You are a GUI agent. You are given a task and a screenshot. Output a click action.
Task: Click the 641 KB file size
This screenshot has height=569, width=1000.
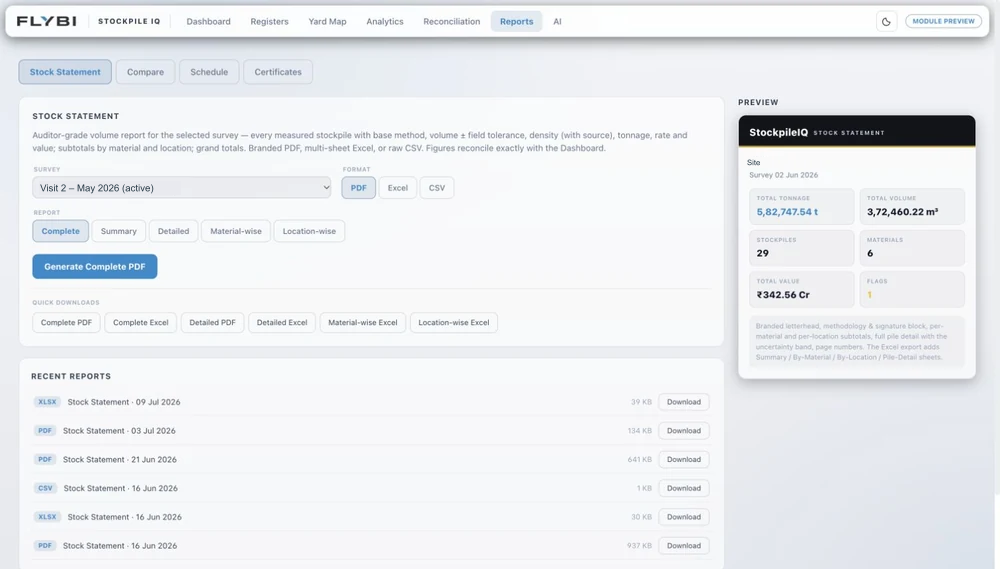[x=639, y=459]
